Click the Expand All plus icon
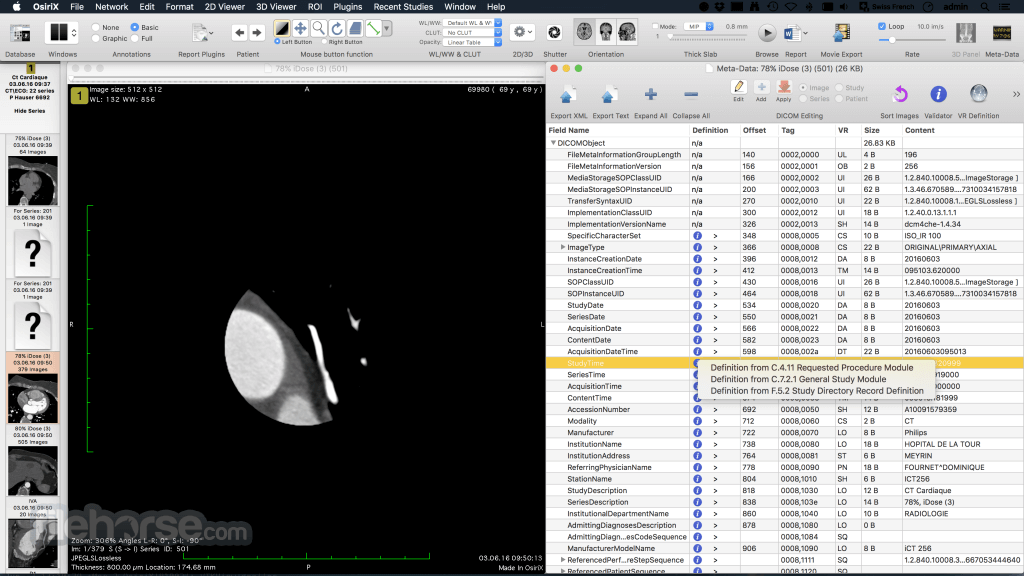Viewport: 1024px width, 576px height. click(x=650, y=95)
